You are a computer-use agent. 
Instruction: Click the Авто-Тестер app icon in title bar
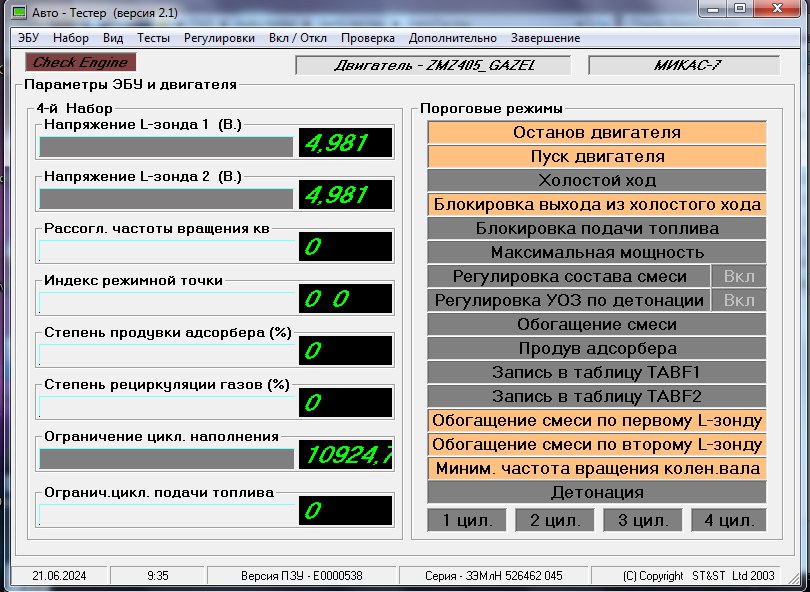click(19, 12)
